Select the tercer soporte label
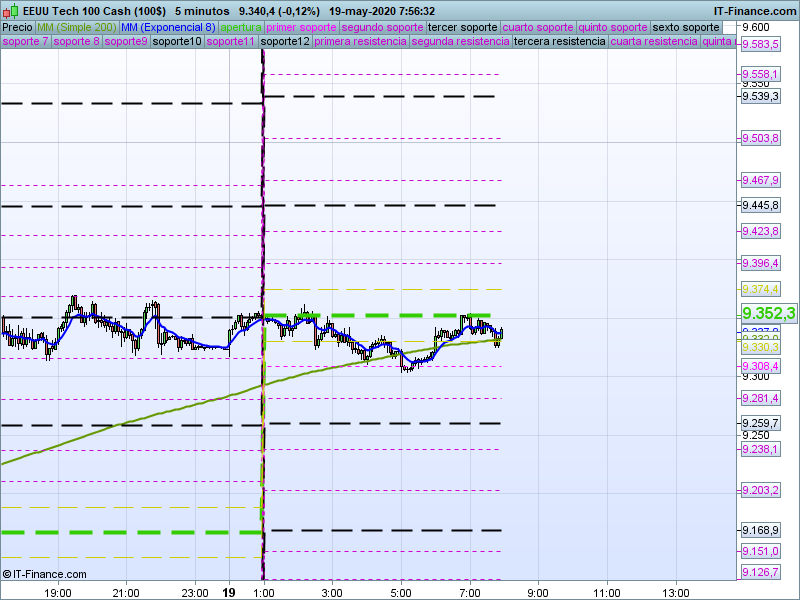 [x=462, y=27]
